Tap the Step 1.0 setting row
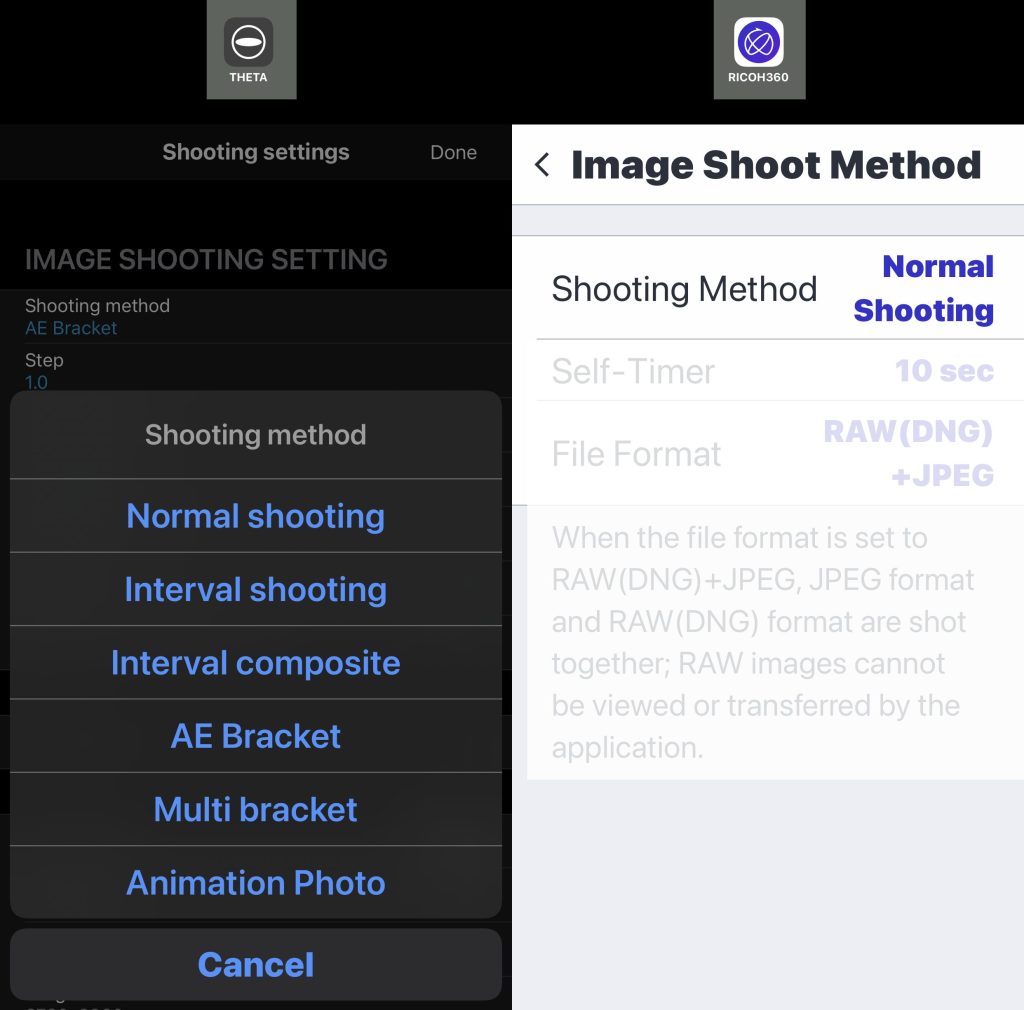This screenshot has width=1024, height=1010. [255, 370]
